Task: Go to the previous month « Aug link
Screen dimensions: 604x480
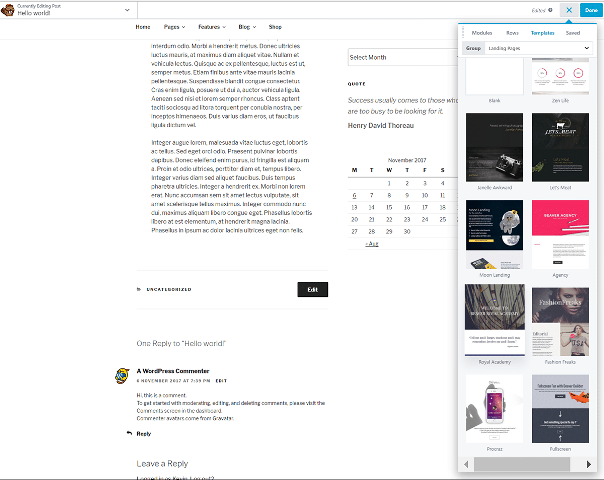Action: pyautogui.click(x=372, y=243)
